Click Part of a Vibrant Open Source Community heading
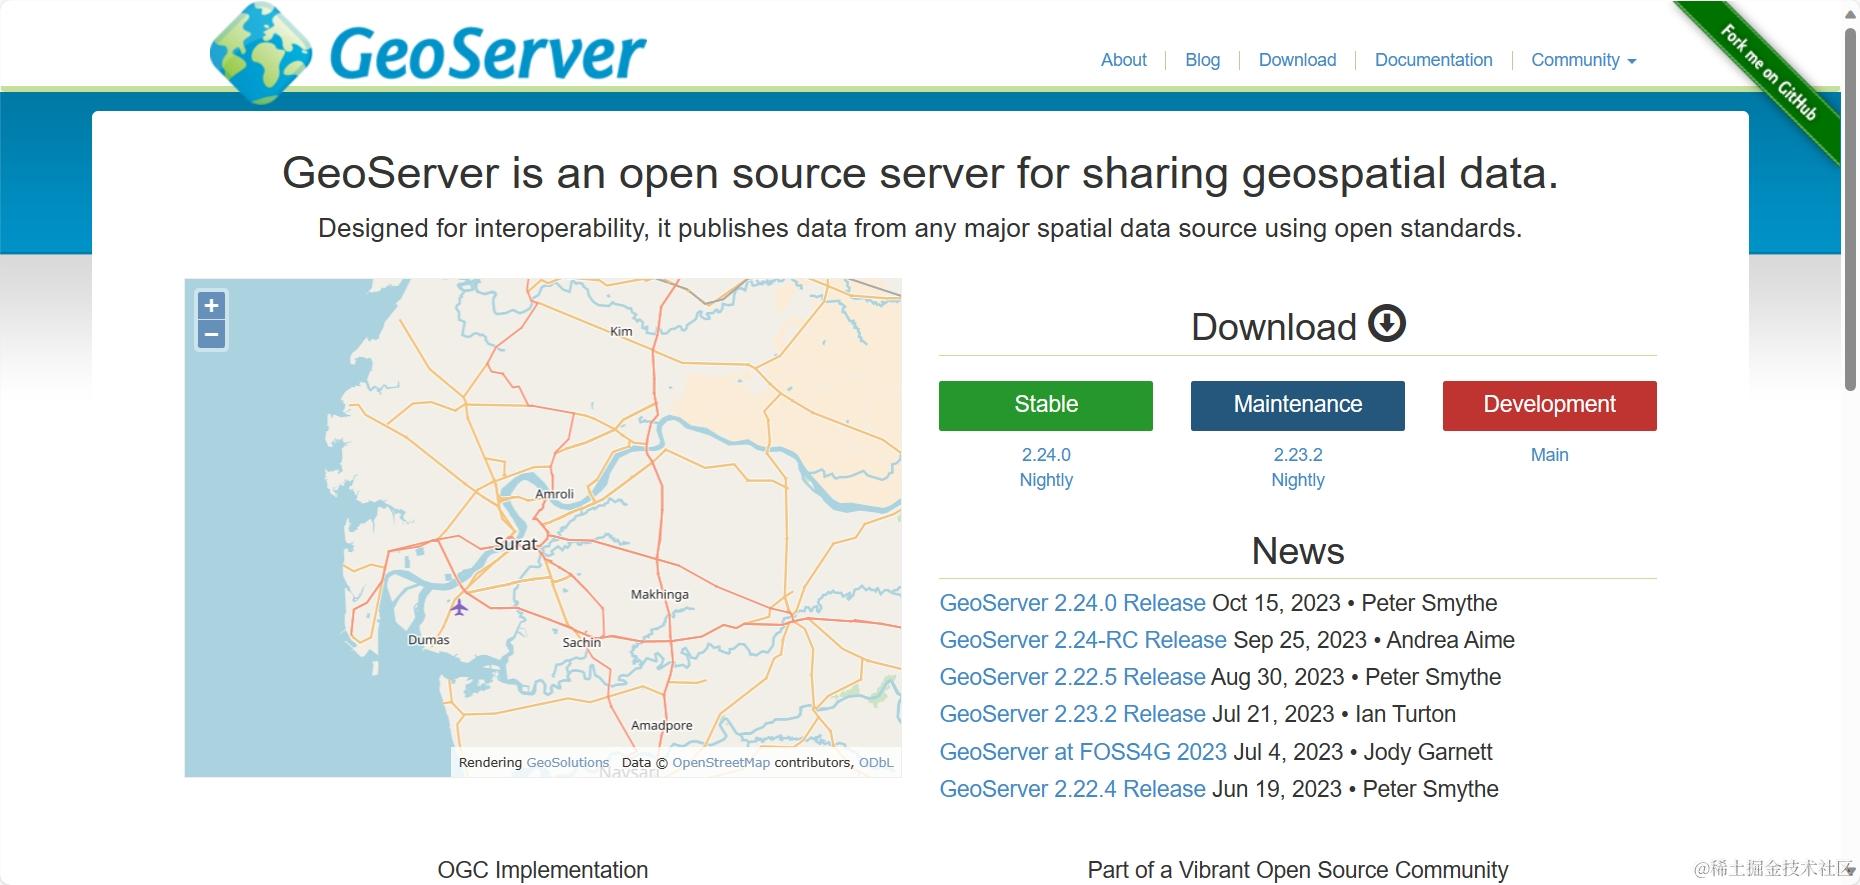This screenshot has height=885, width=1860. tap(1298, 870)
